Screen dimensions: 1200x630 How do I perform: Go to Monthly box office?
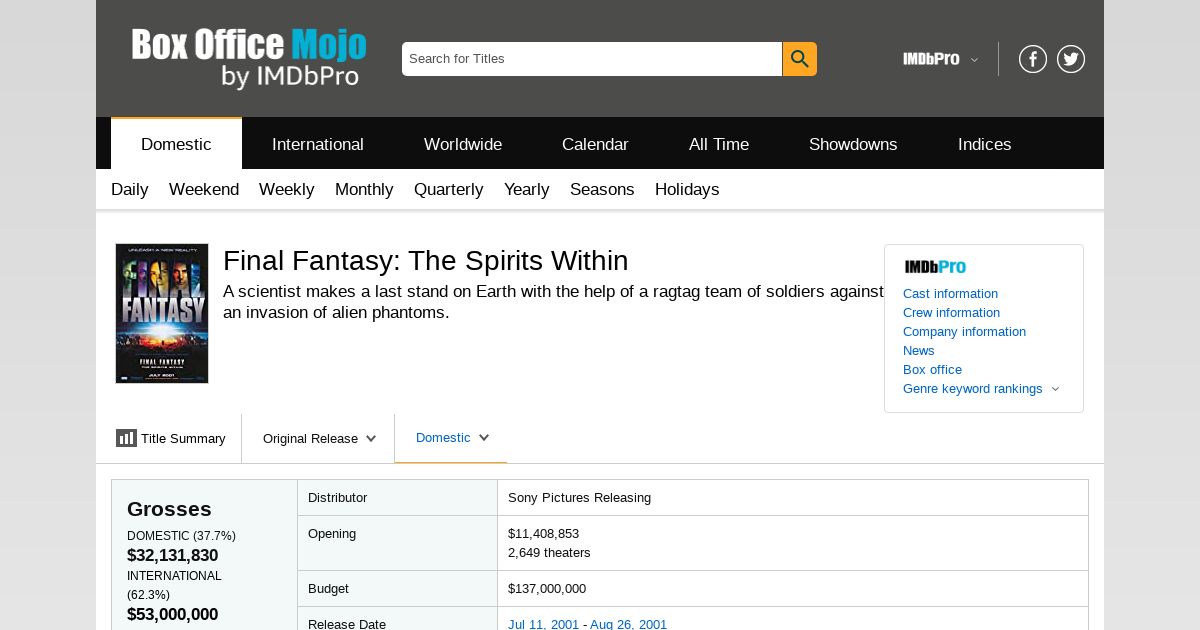(364, 189)
